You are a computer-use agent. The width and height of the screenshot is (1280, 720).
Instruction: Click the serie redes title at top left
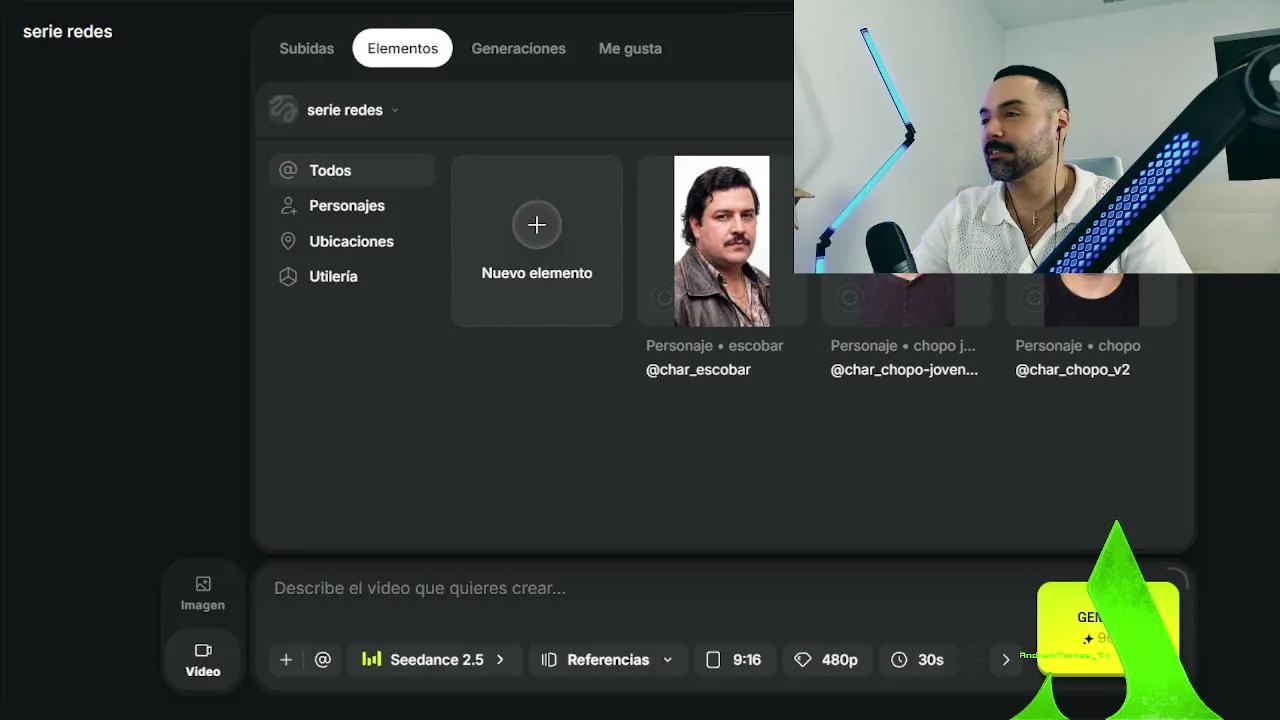pos(68,31)
